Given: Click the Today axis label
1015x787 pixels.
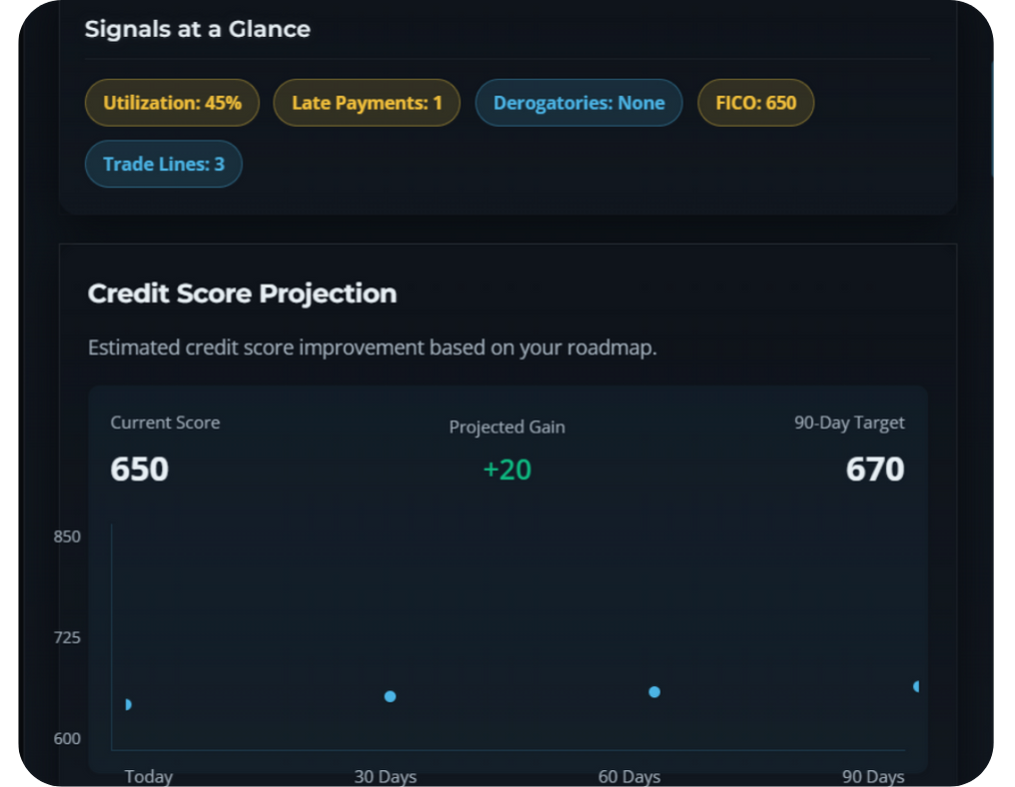Looking at the screenshot, I should (x=148, y=777).
